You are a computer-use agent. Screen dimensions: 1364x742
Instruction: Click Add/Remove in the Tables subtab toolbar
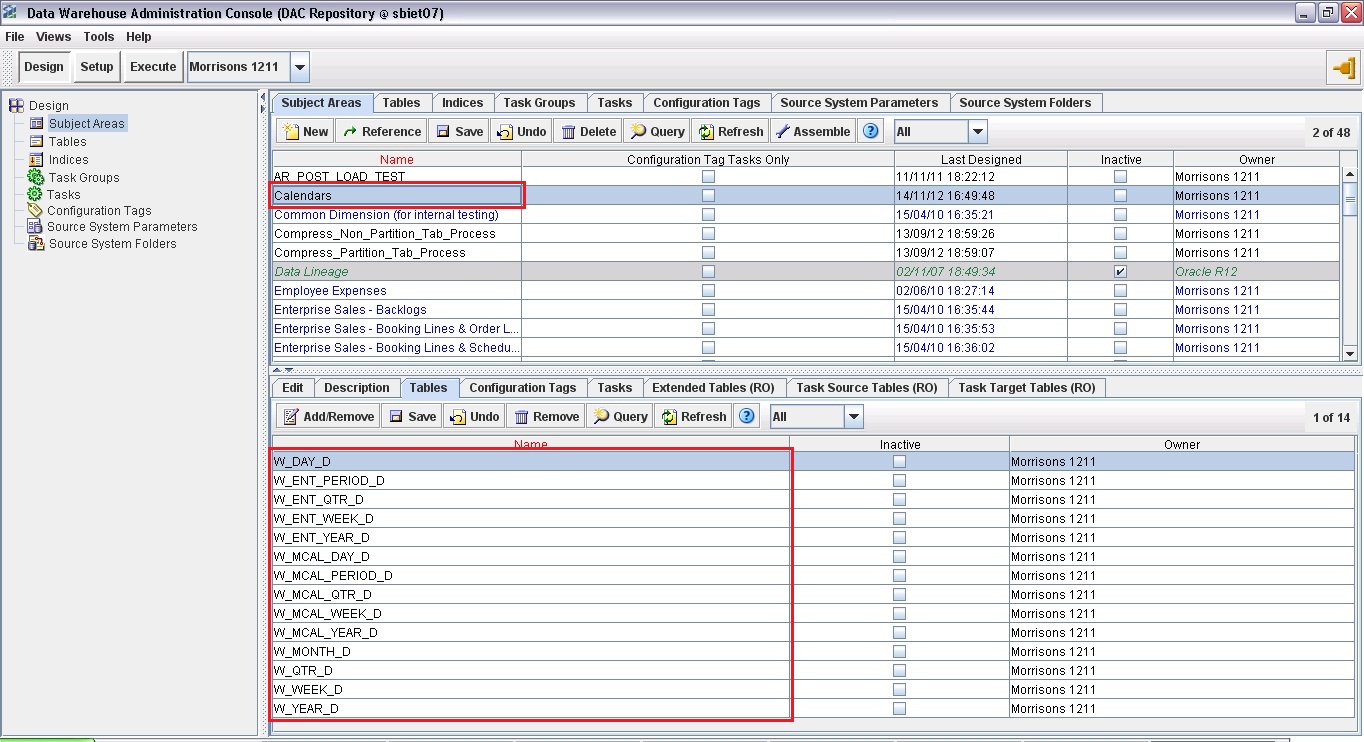pyautogui.click(x=326, y=416)
